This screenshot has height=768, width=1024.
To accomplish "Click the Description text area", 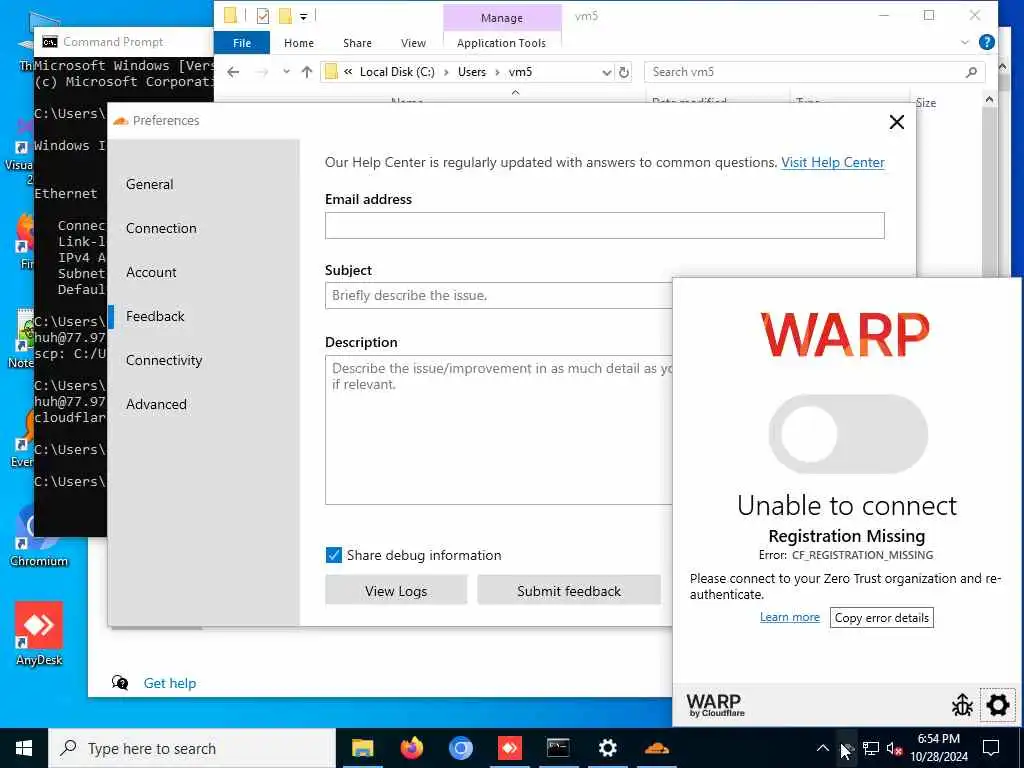I will tap(499, 430).
